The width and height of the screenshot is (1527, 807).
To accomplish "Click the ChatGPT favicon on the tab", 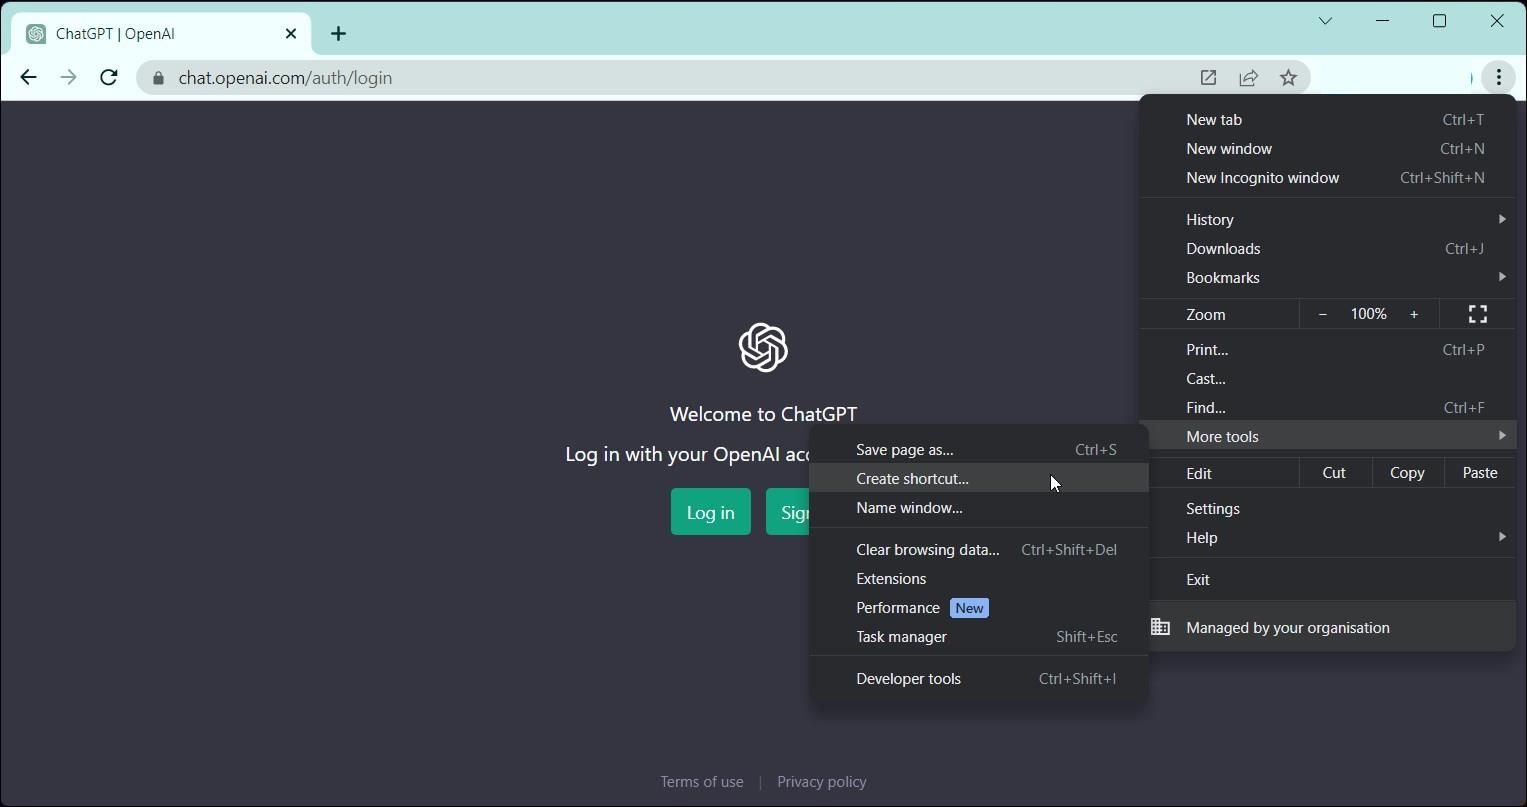I will point(35,33).
